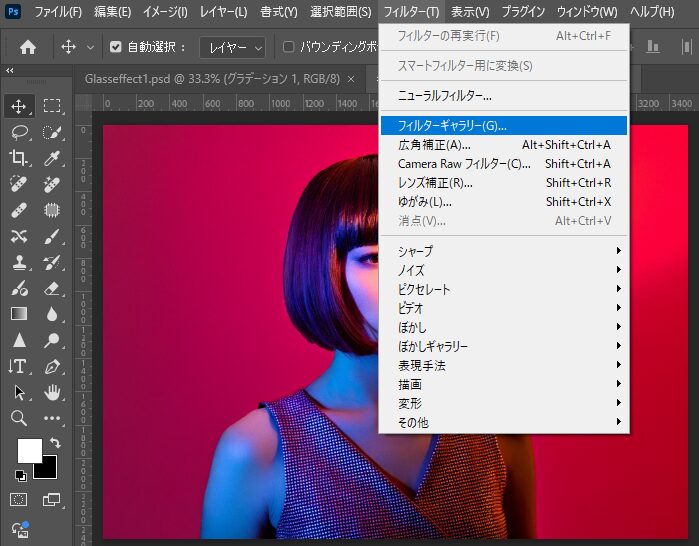Open the レイヤー(L) menu
Image resolution: width=699 pixels, height=546 pixels.
223,12
